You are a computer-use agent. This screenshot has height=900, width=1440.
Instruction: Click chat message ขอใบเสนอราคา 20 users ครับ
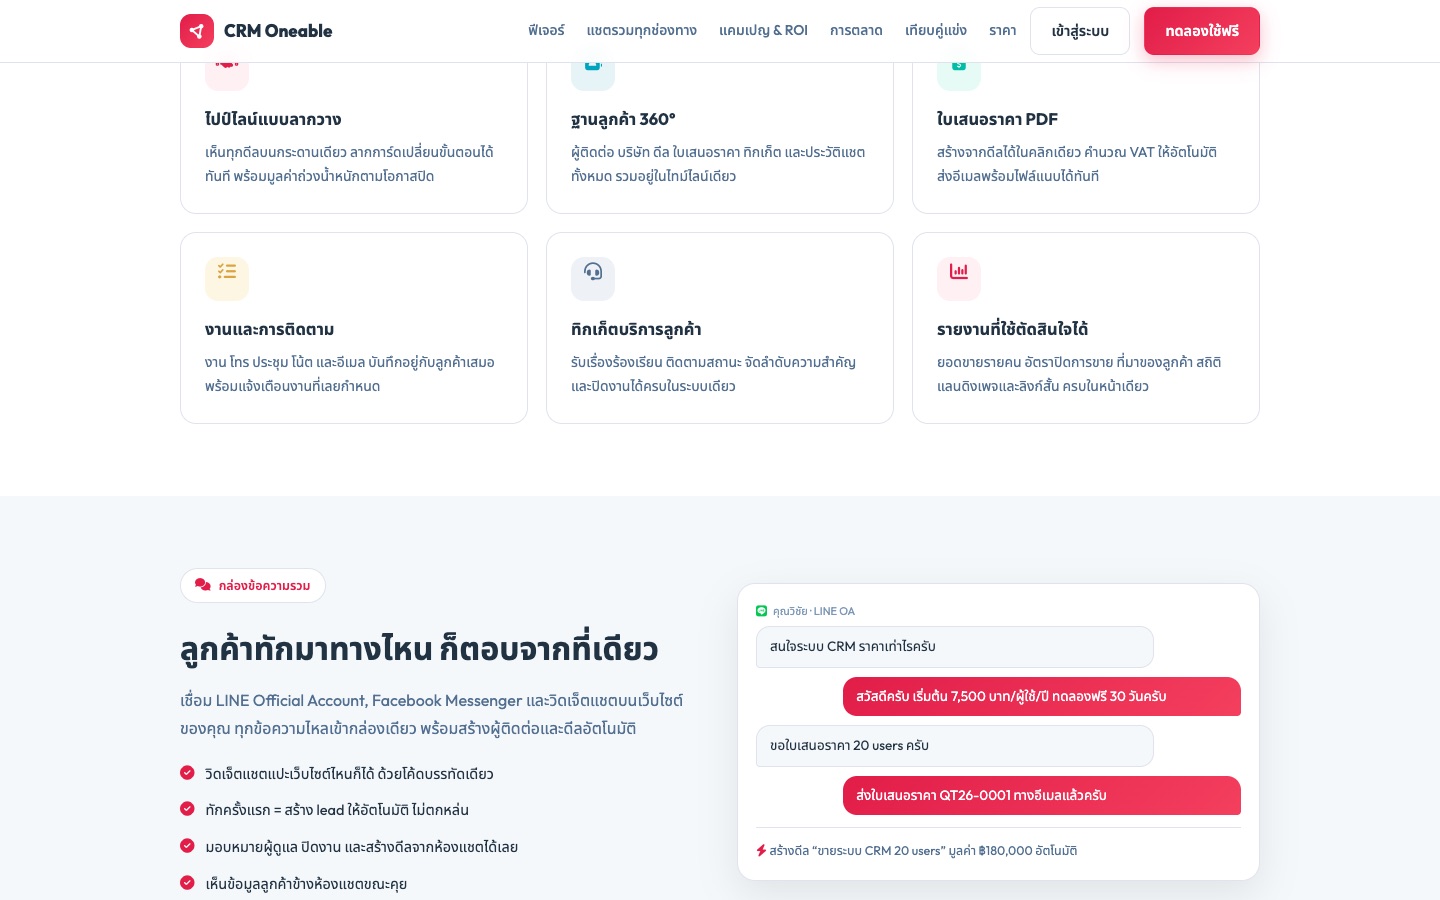tap(955, 746)
